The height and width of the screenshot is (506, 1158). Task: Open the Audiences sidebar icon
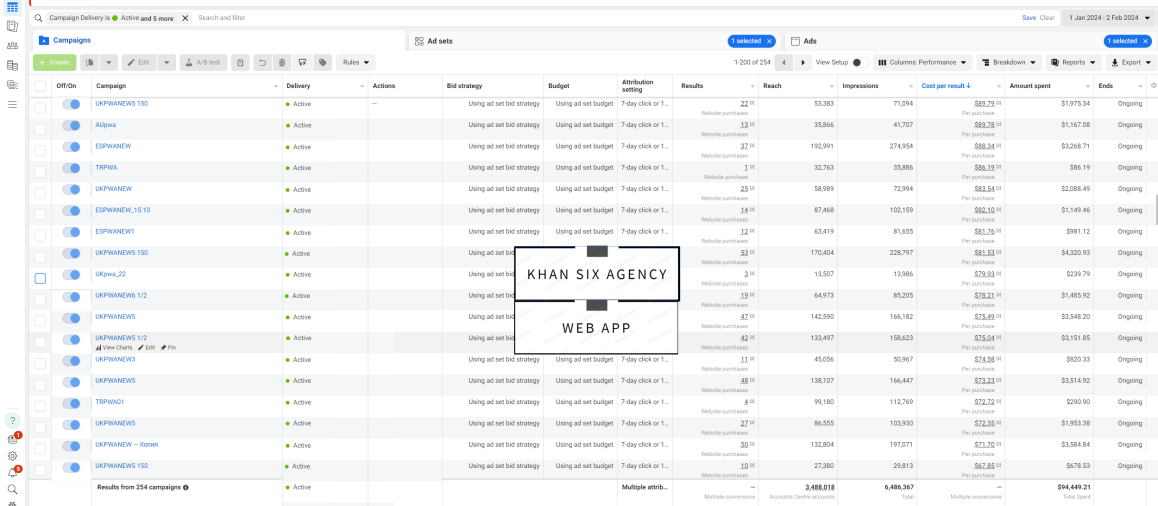[12, 46]
